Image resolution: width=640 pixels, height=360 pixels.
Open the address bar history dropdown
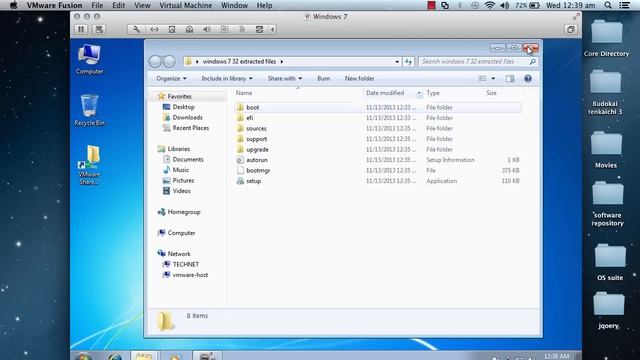click(x=397, y=62)
